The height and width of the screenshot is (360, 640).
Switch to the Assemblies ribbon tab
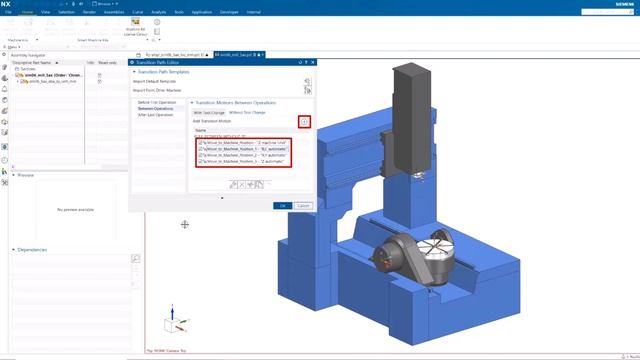click(114, 12)
